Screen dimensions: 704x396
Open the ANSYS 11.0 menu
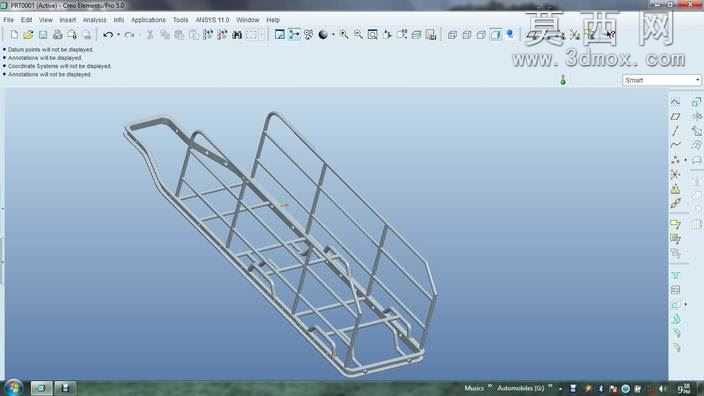point(212,20)
